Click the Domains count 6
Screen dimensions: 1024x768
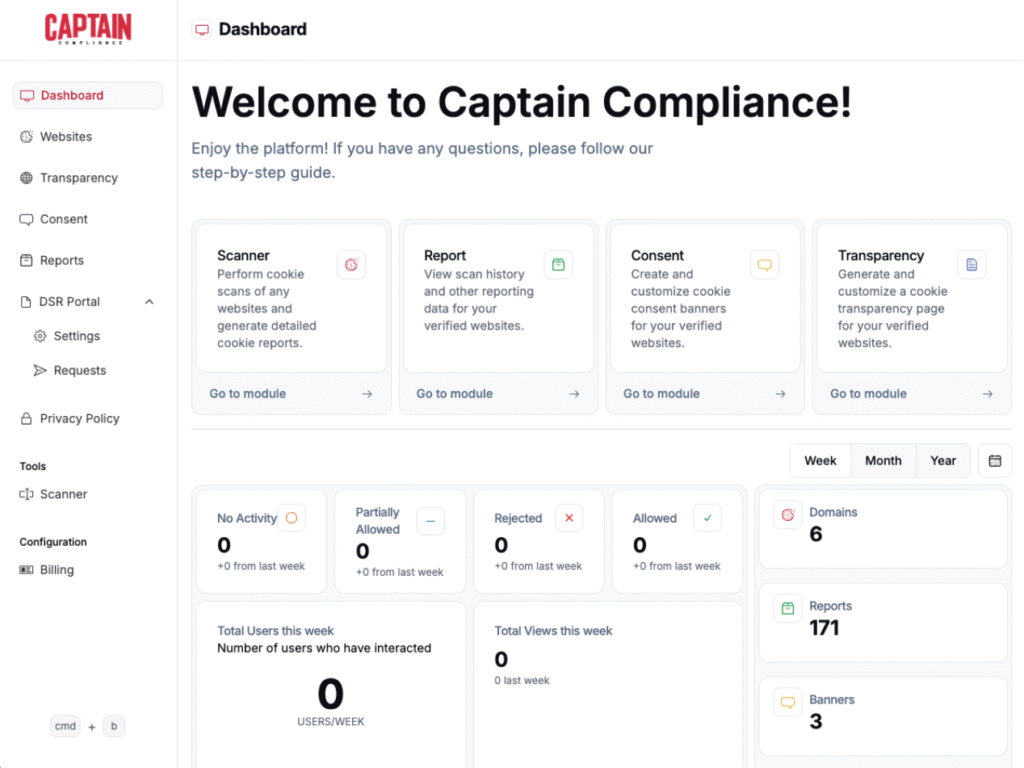click(x=816, y=534)
